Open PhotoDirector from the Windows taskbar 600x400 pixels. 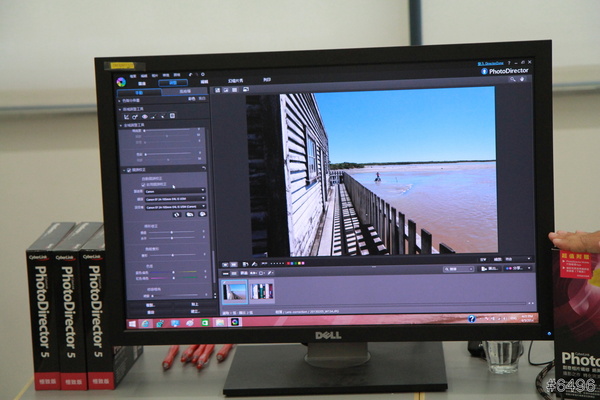point(235,322)
